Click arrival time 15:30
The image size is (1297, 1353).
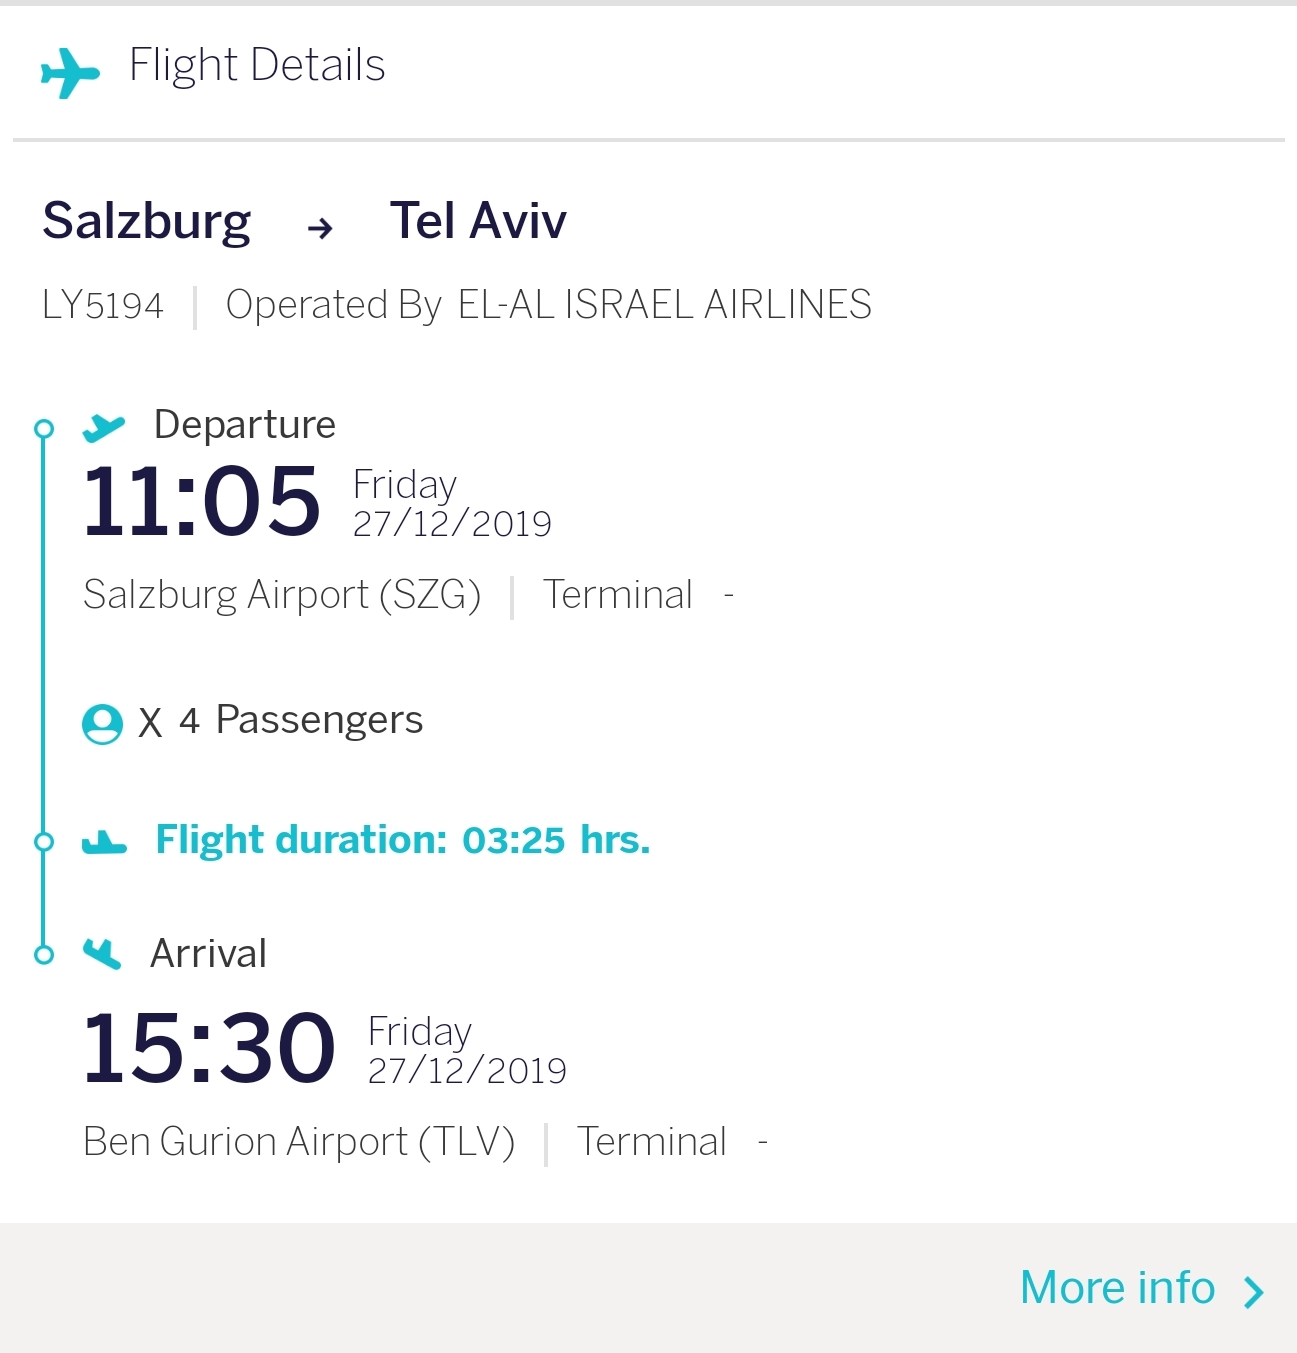click(209, 1047)
